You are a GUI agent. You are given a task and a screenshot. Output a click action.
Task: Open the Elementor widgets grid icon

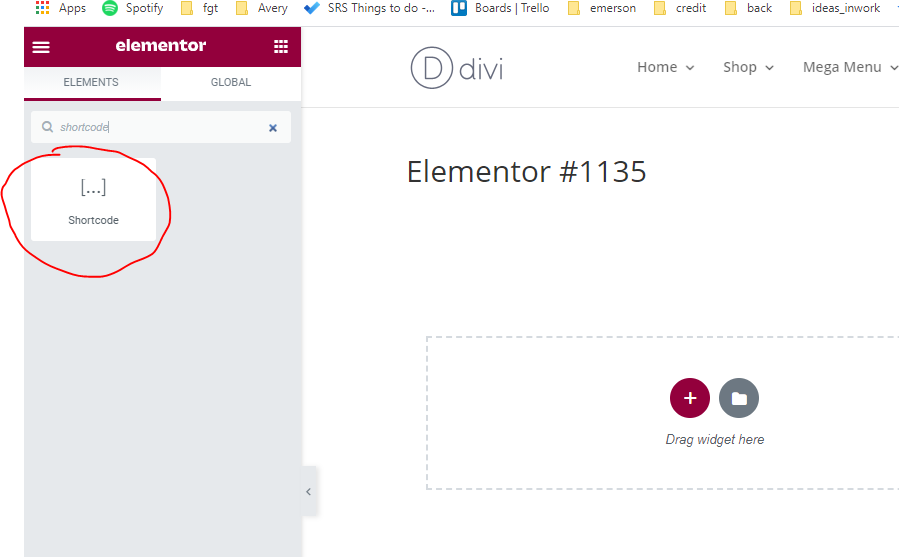click(x=281, y=46)
